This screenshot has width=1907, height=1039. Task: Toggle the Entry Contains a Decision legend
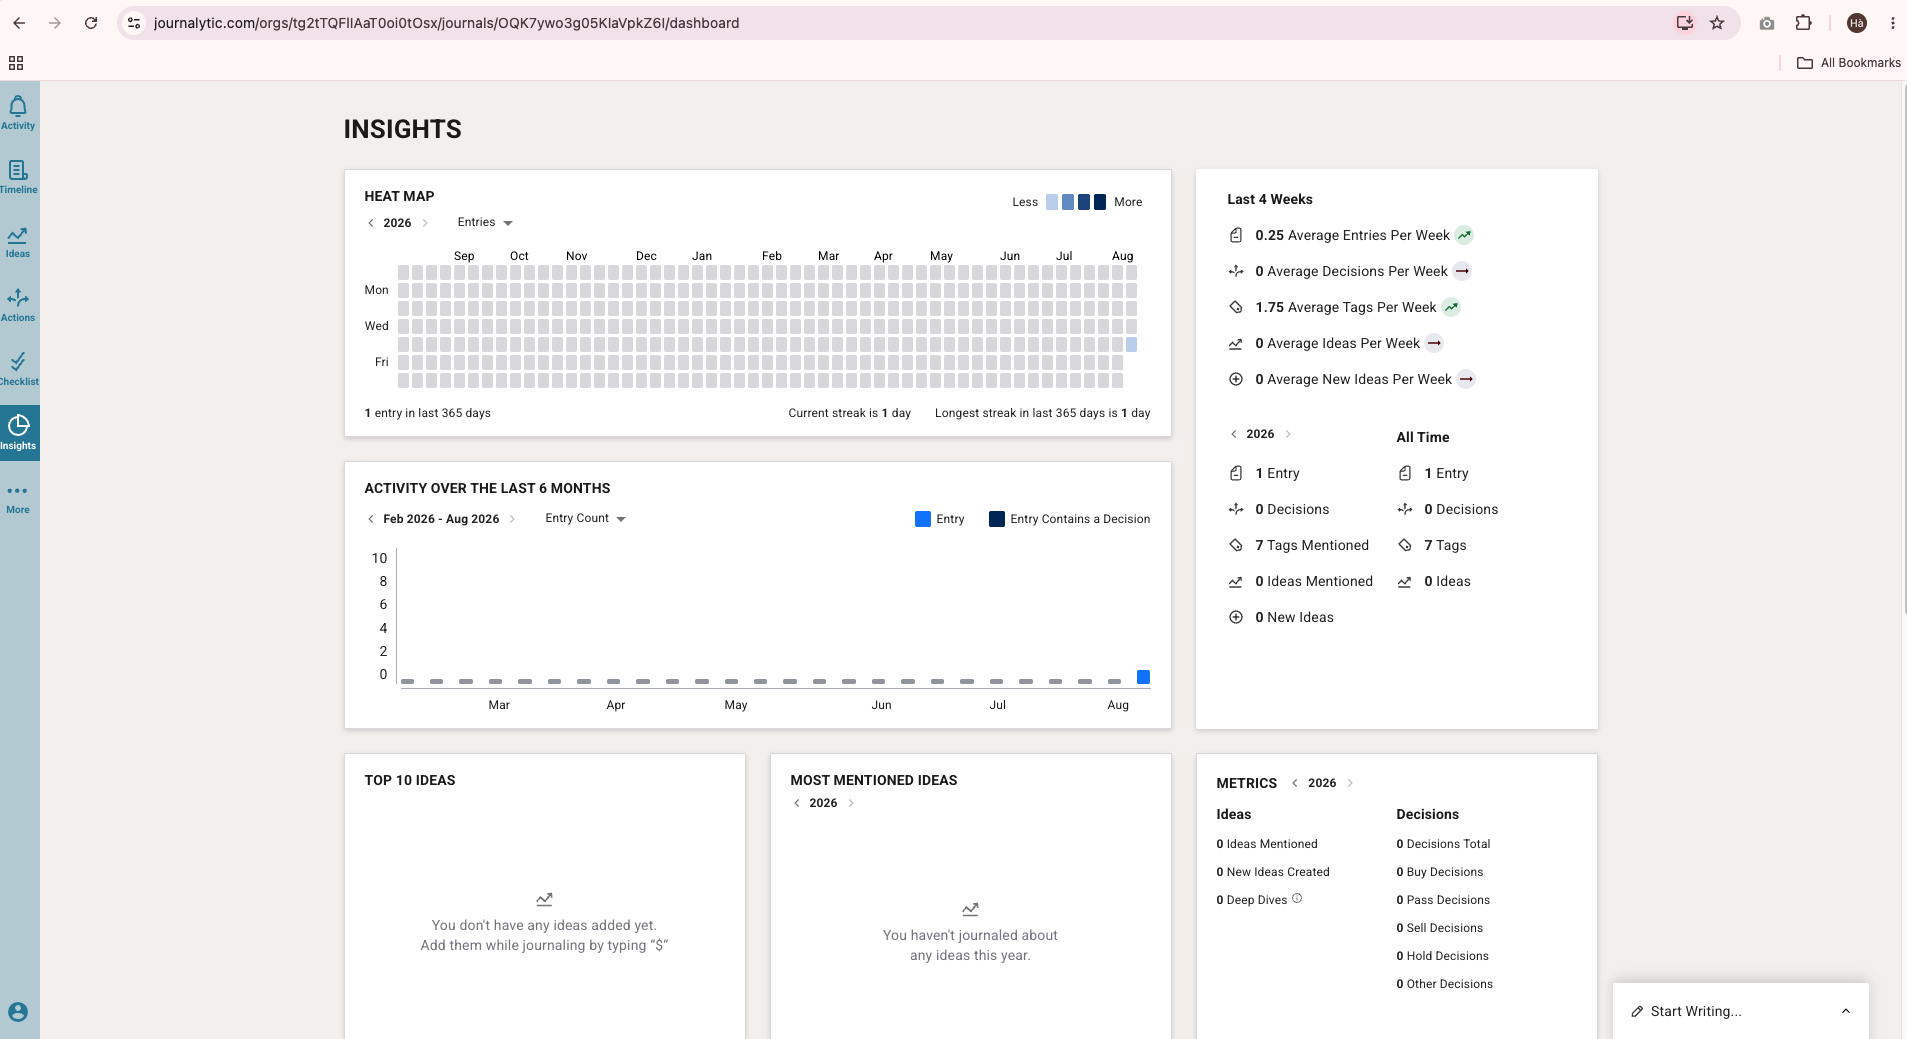1069,519
